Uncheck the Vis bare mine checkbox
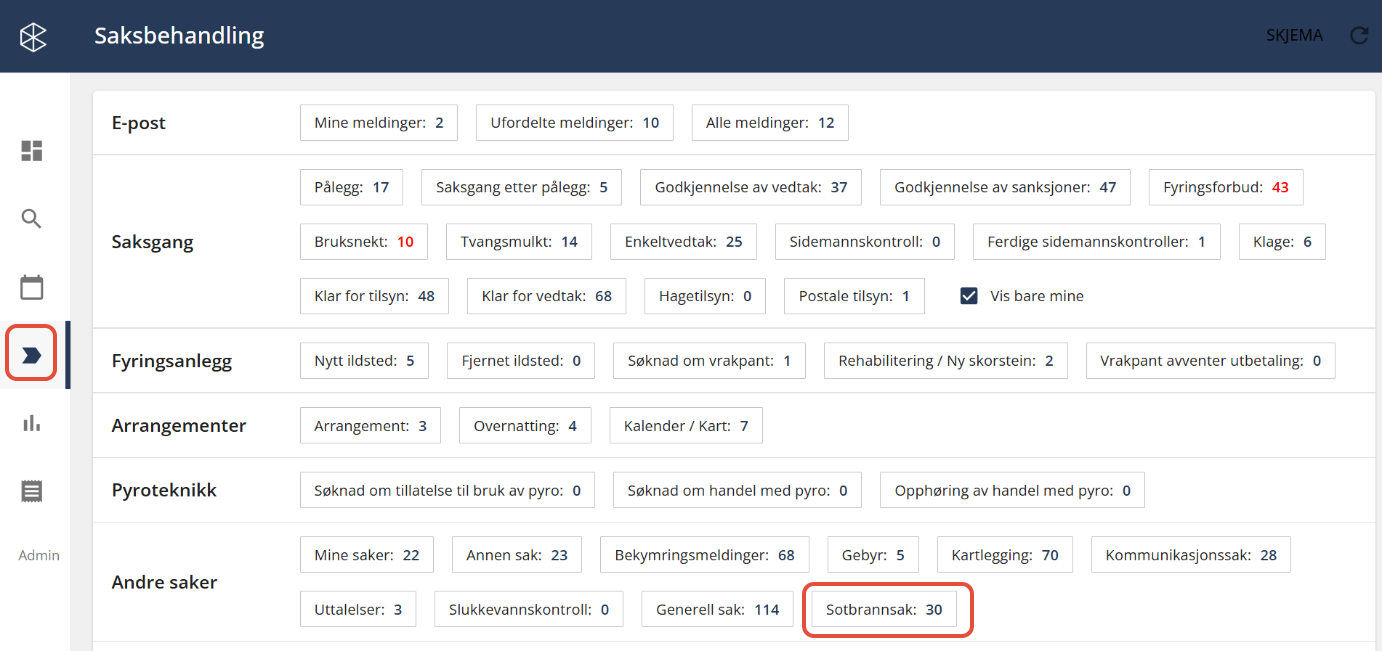This screenshot has height=651, width=1382. [x=968, y=296]
